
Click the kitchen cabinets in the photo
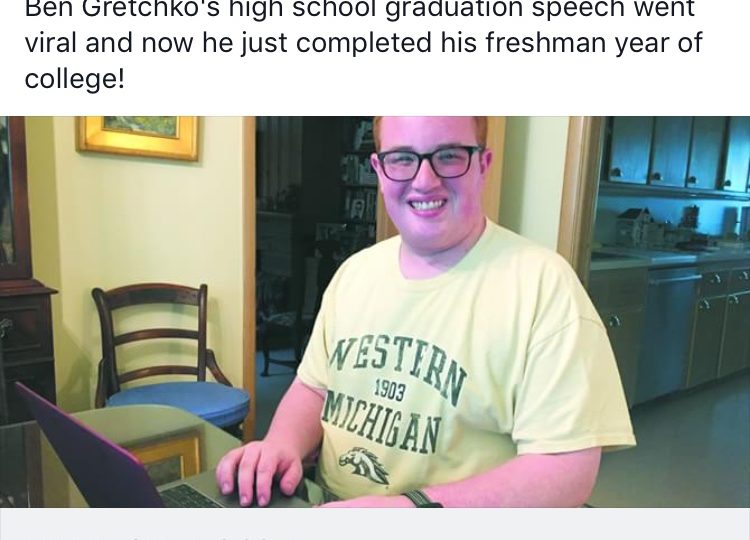click(x=674, y=155)
